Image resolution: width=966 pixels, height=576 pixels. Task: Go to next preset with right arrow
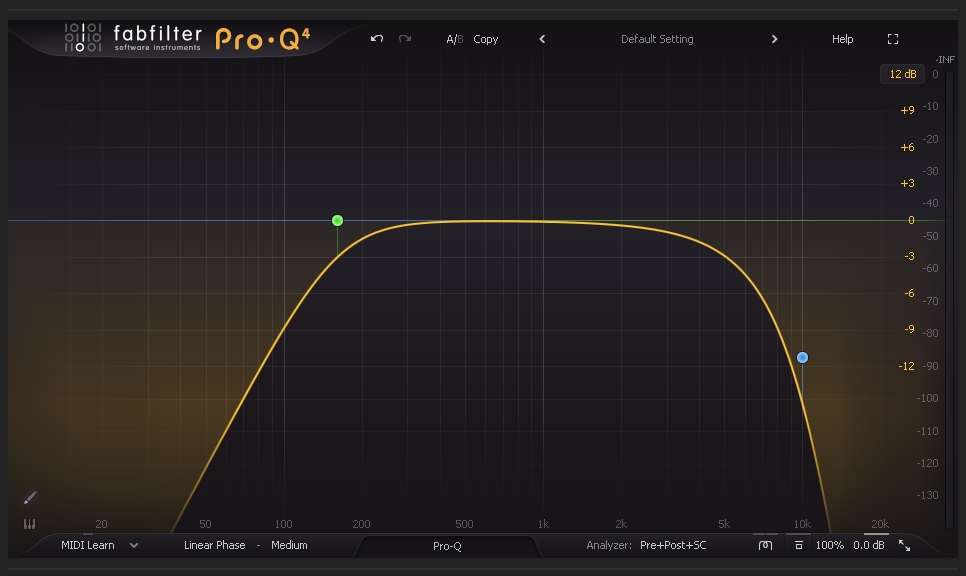pyautogui.click(x=774, y=39)
